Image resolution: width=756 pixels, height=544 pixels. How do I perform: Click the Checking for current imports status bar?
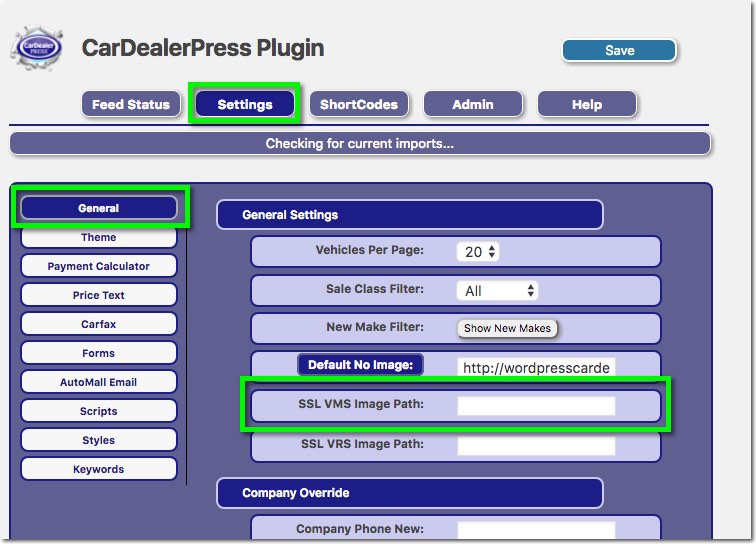click(x=360, y=144)
